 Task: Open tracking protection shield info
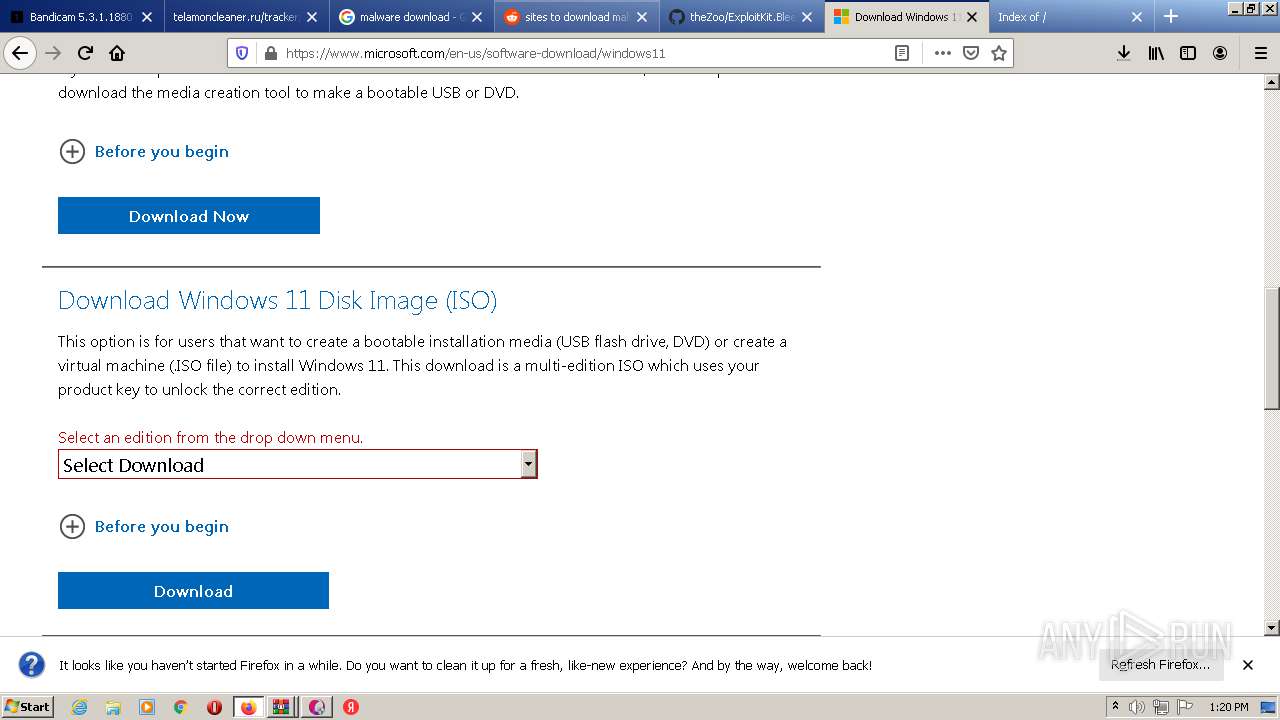243,53
